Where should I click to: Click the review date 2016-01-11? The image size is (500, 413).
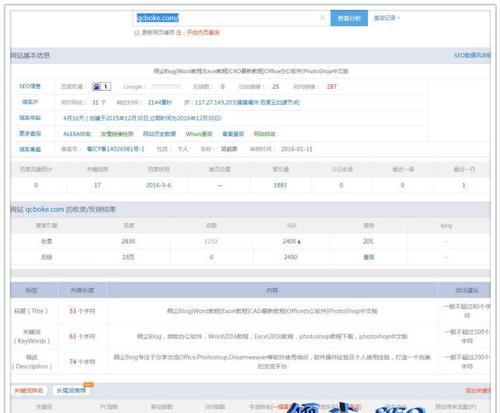click(x=297, y=149)
